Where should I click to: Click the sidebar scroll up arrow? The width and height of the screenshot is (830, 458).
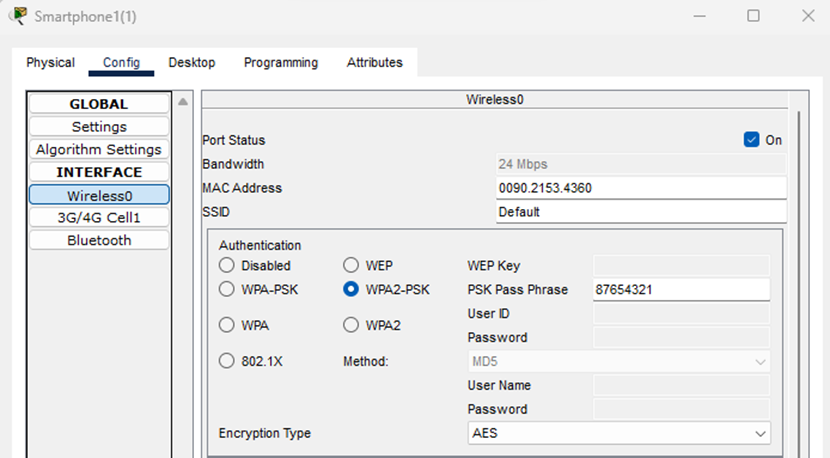click(x=183, y=102)
